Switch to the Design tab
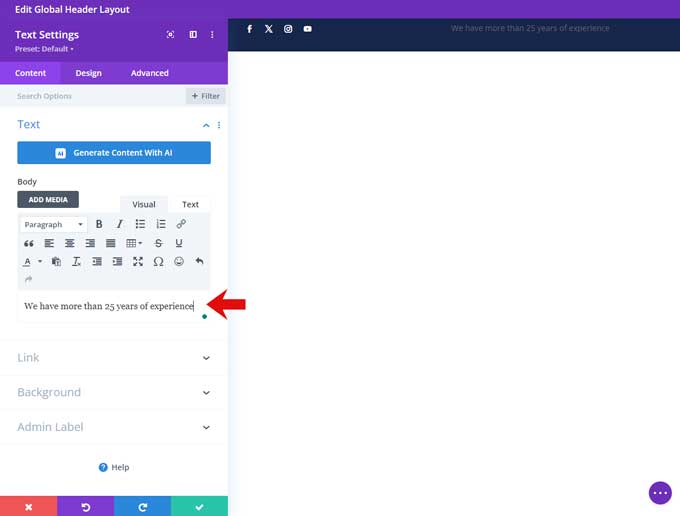The width and height of the screenshot is (680, 516). 88,73
